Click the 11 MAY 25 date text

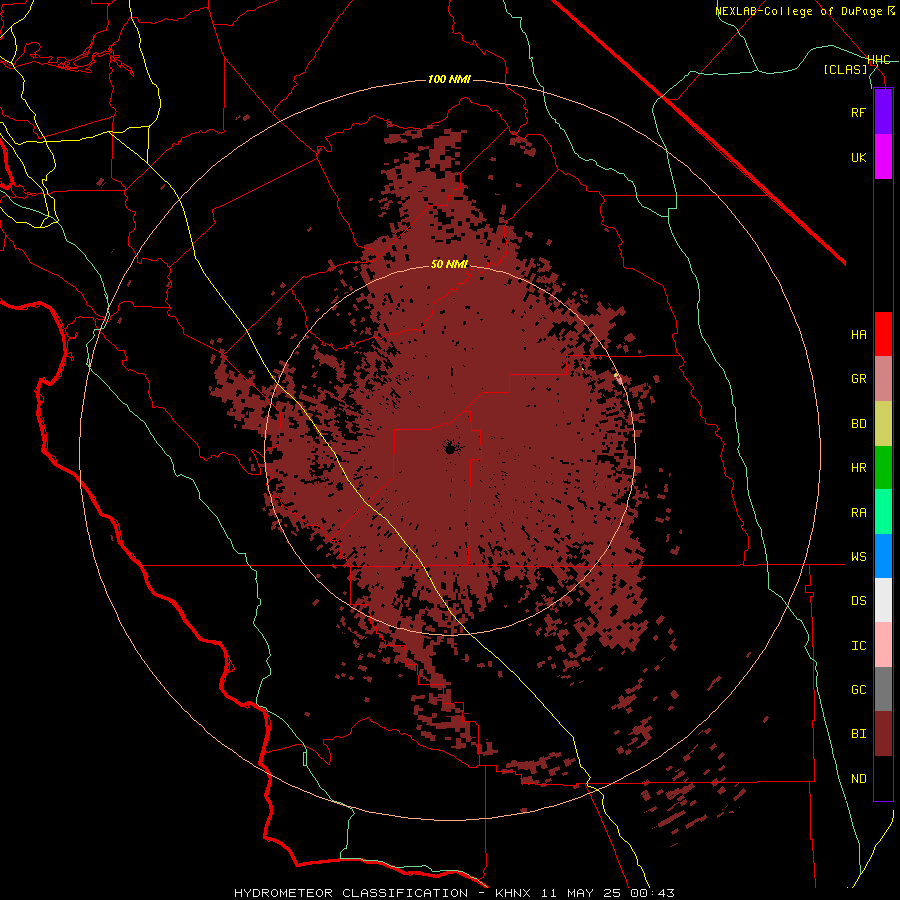(x=583, y=893)
